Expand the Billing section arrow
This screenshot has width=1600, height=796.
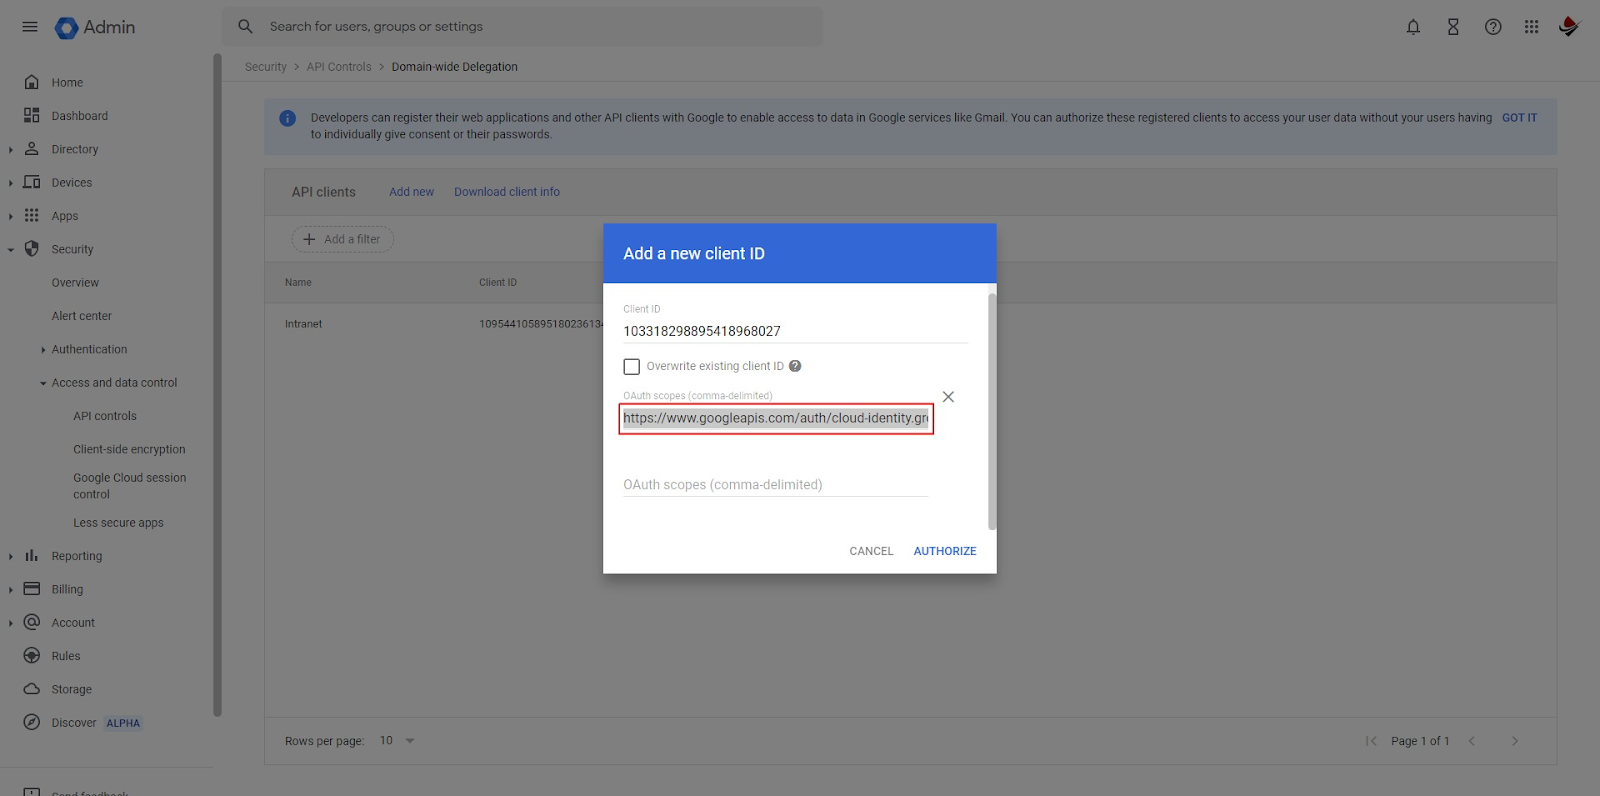11,590
